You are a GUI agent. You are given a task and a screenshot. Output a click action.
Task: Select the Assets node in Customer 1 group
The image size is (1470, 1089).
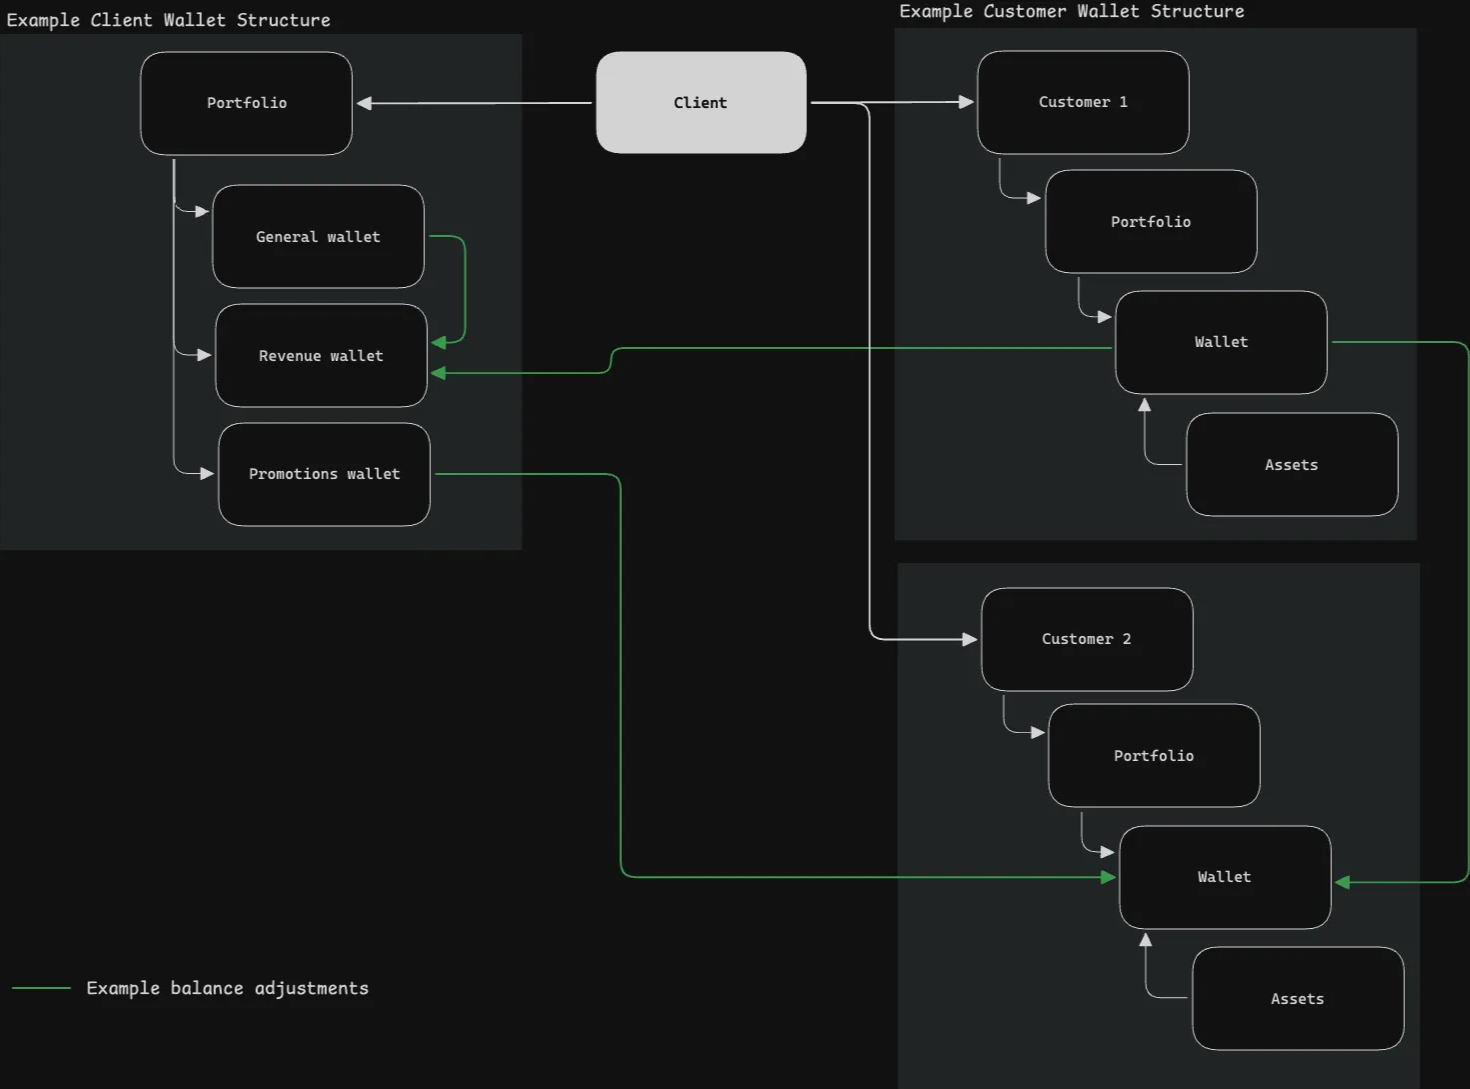(1291, 465)
